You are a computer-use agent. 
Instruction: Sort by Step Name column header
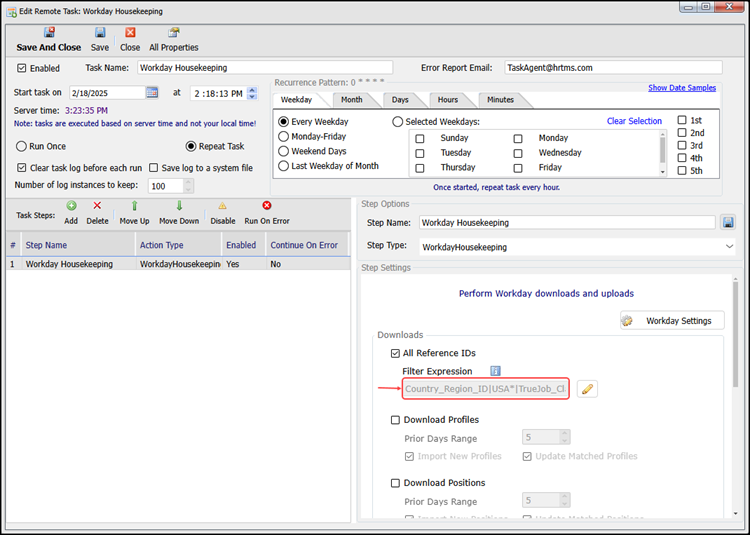[x=78, y=245]
